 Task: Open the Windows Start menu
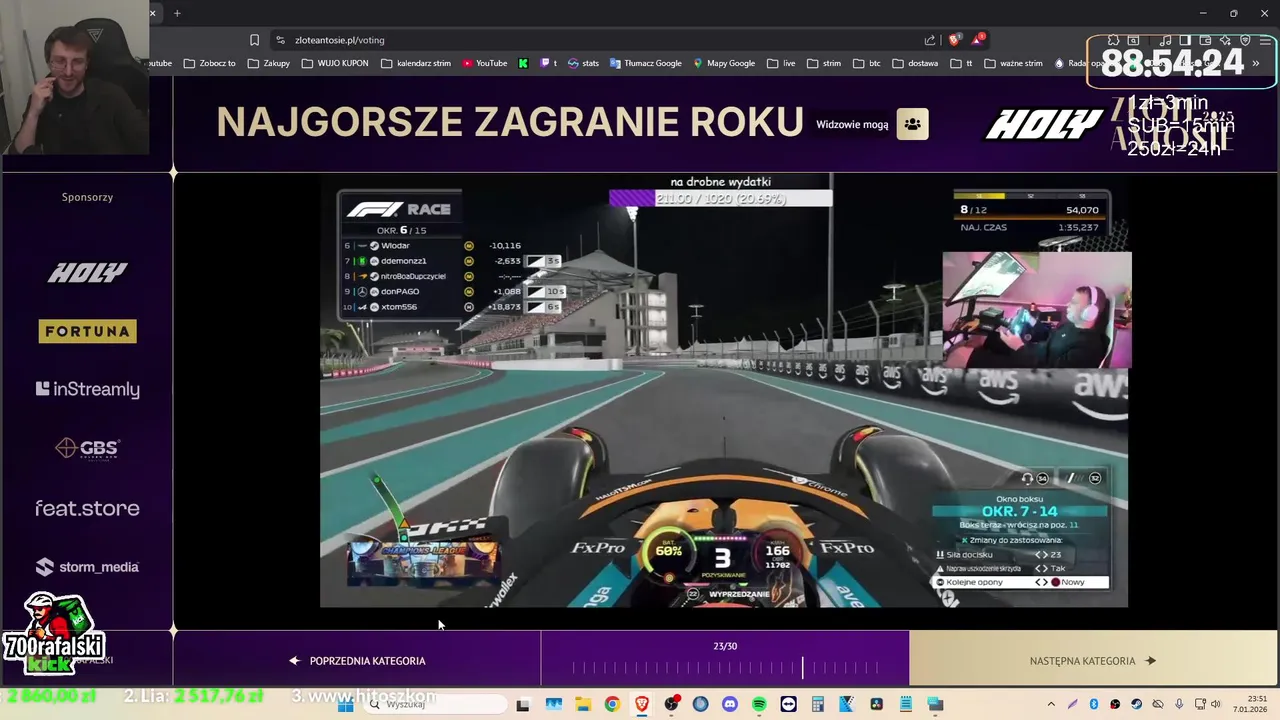coord(345,704)
